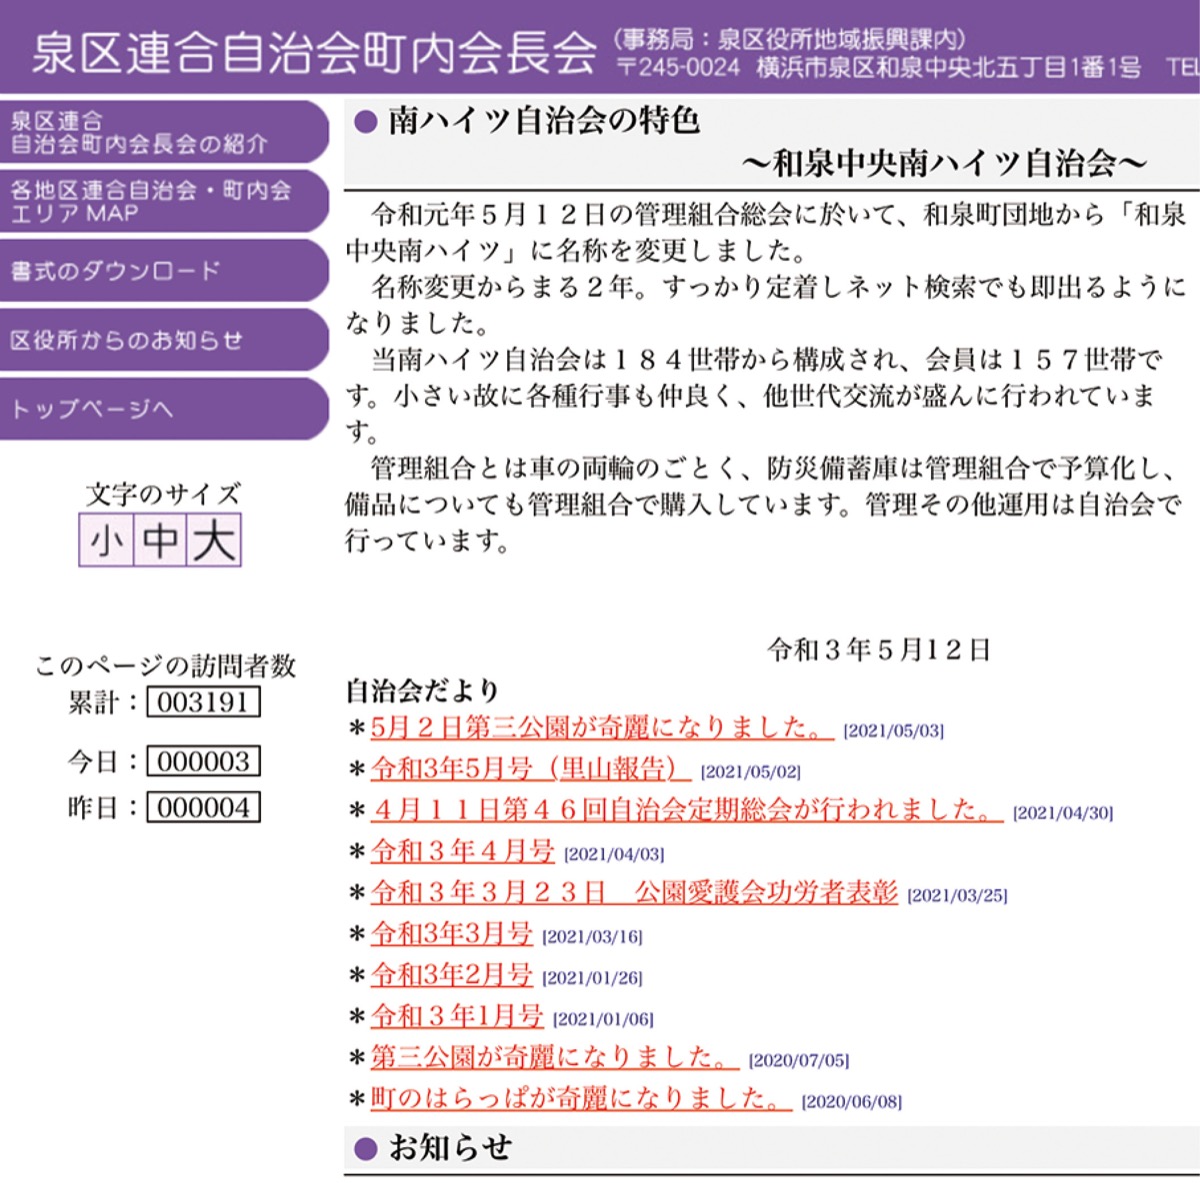Open link 5月2日第三公園が奇麗になりました。

pyautogui.click(x=601, y=727)
